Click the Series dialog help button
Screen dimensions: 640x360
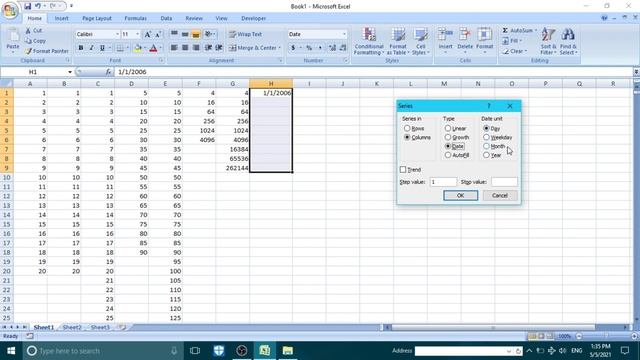(x=489, y=106)
